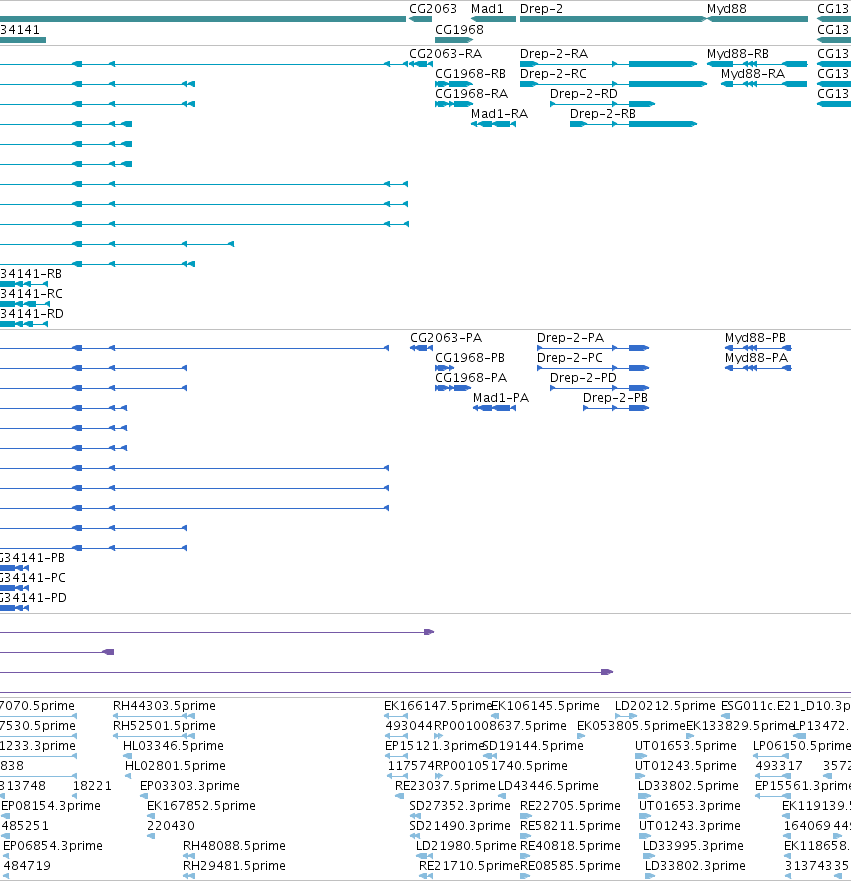Click the Drep-2-RB transcript label
Image resolution: width=851 pixels, height=881 pixels.
click(603, 114)
